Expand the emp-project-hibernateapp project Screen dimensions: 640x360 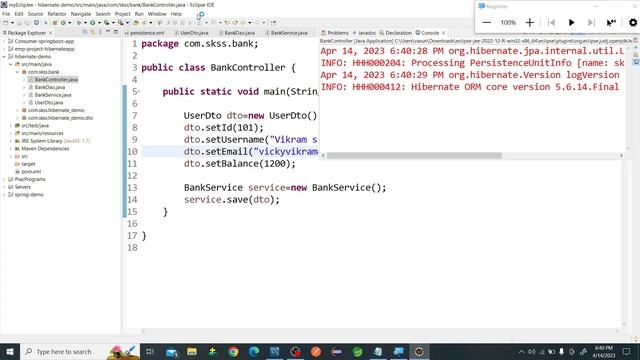click(4, 49)
